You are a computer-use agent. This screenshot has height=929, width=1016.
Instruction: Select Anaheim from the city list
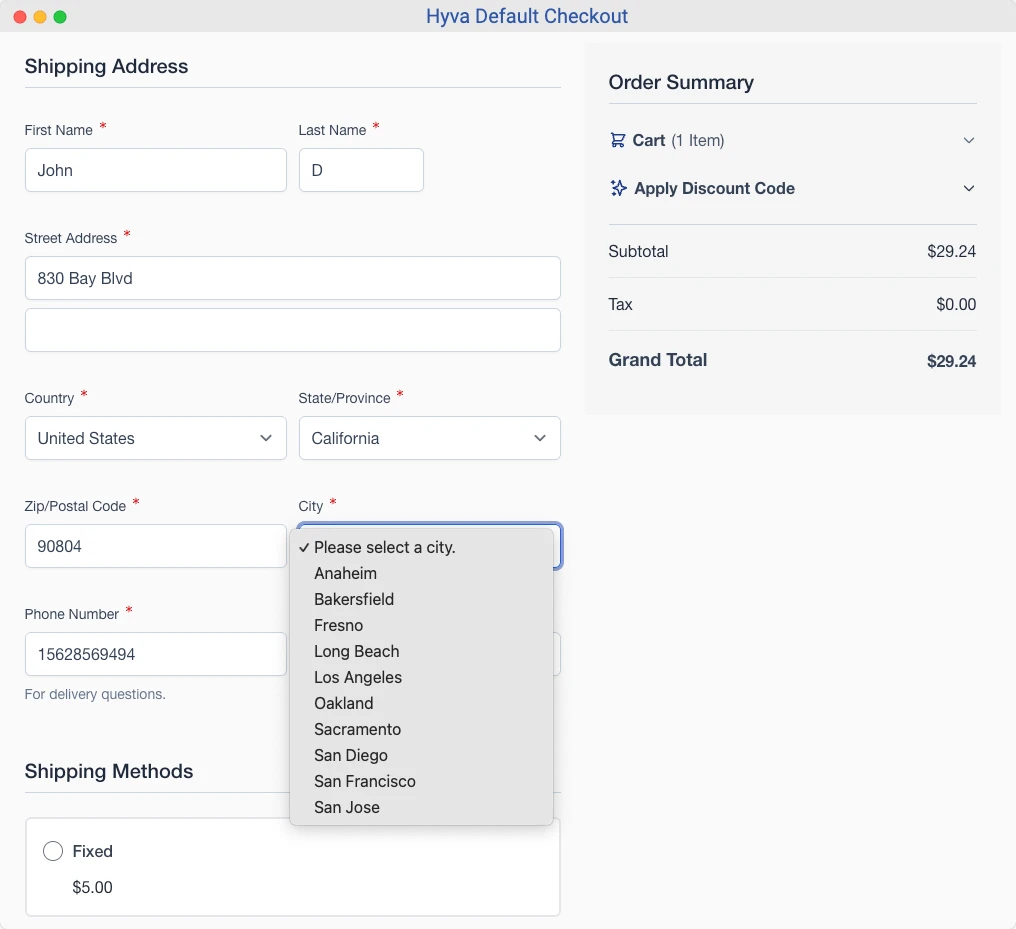pos(345,573)
